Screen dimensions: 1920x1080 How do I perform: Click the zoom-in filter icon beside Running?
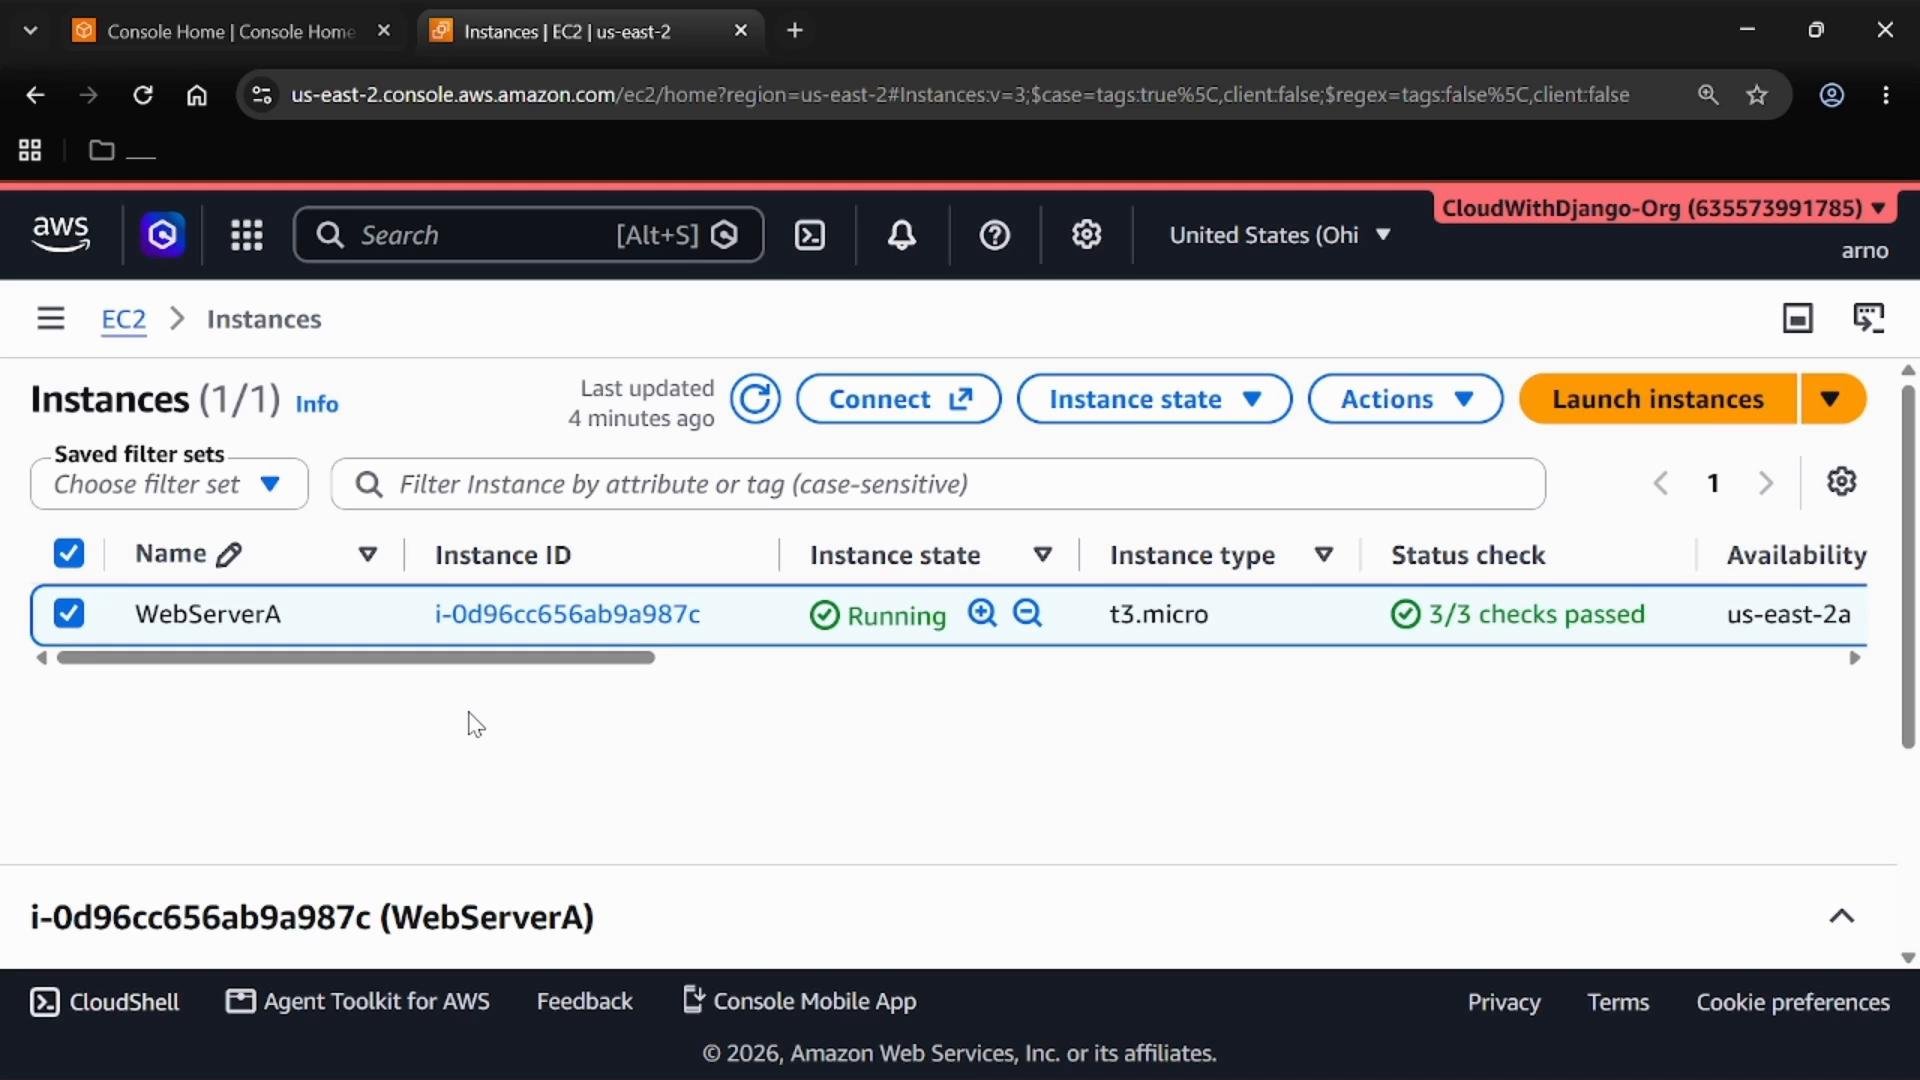982,613
